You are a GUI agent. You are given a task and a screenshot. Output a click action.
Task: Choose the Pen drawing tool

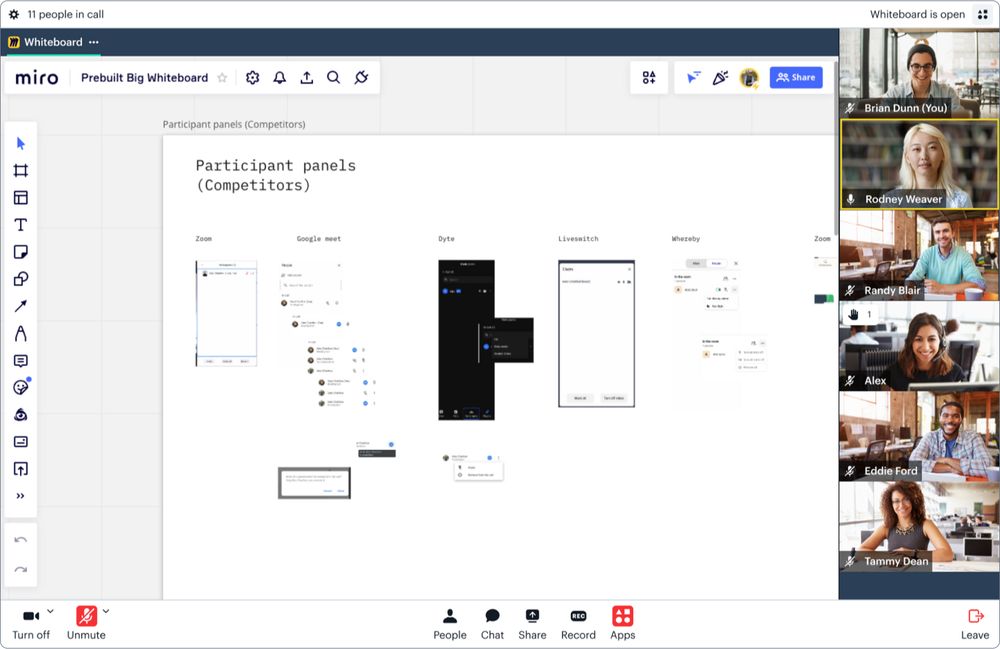point(20,334)
